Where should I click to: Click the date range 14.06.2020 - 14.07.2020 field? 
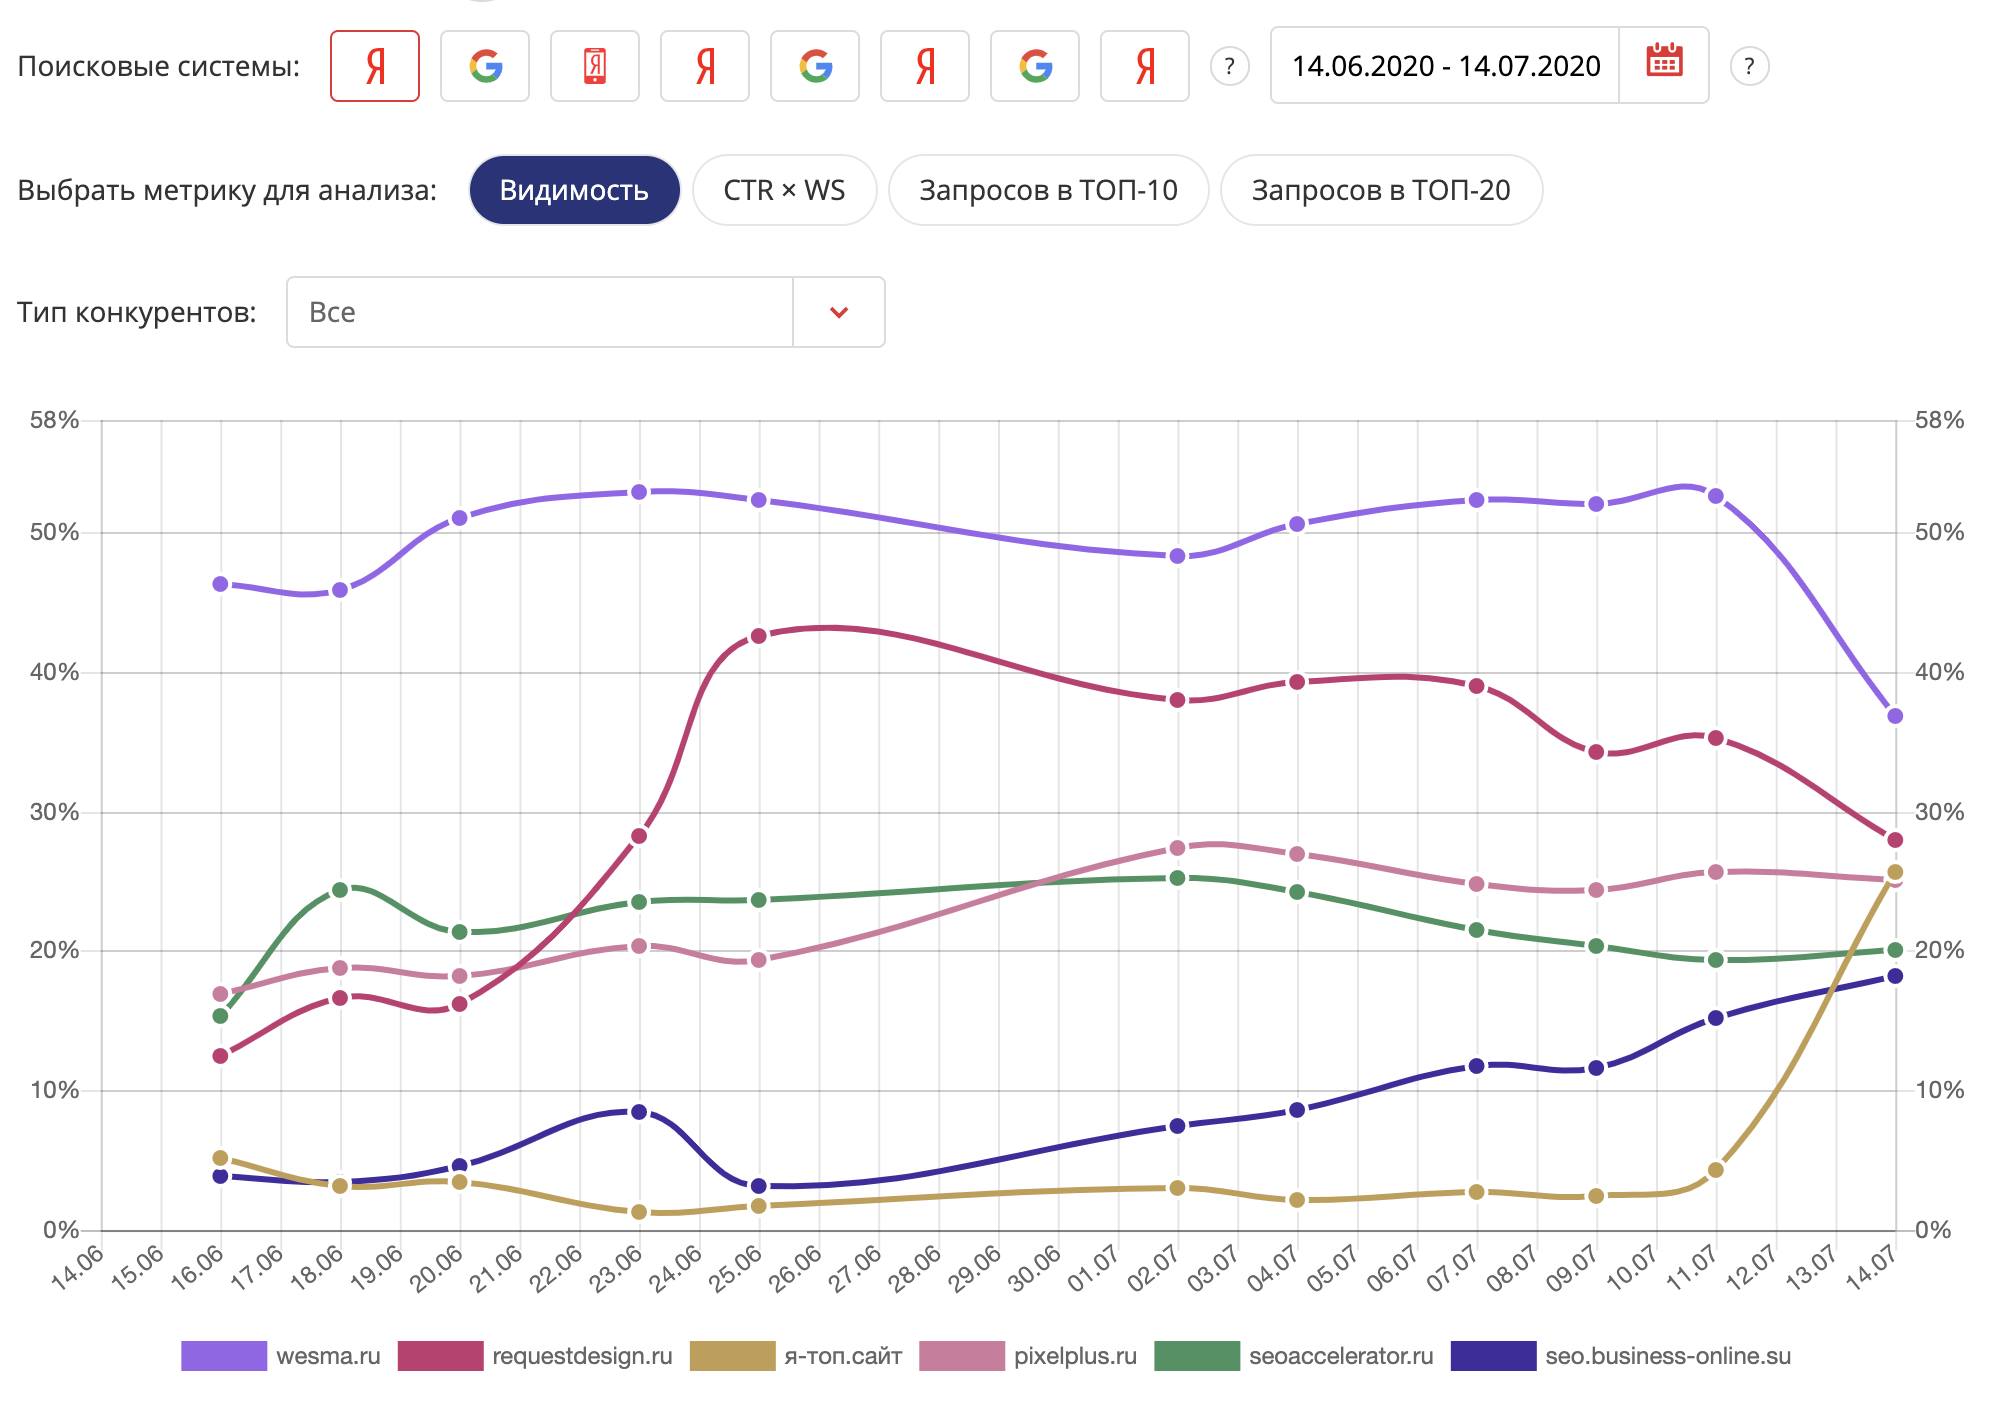[x=1445, y=66]
